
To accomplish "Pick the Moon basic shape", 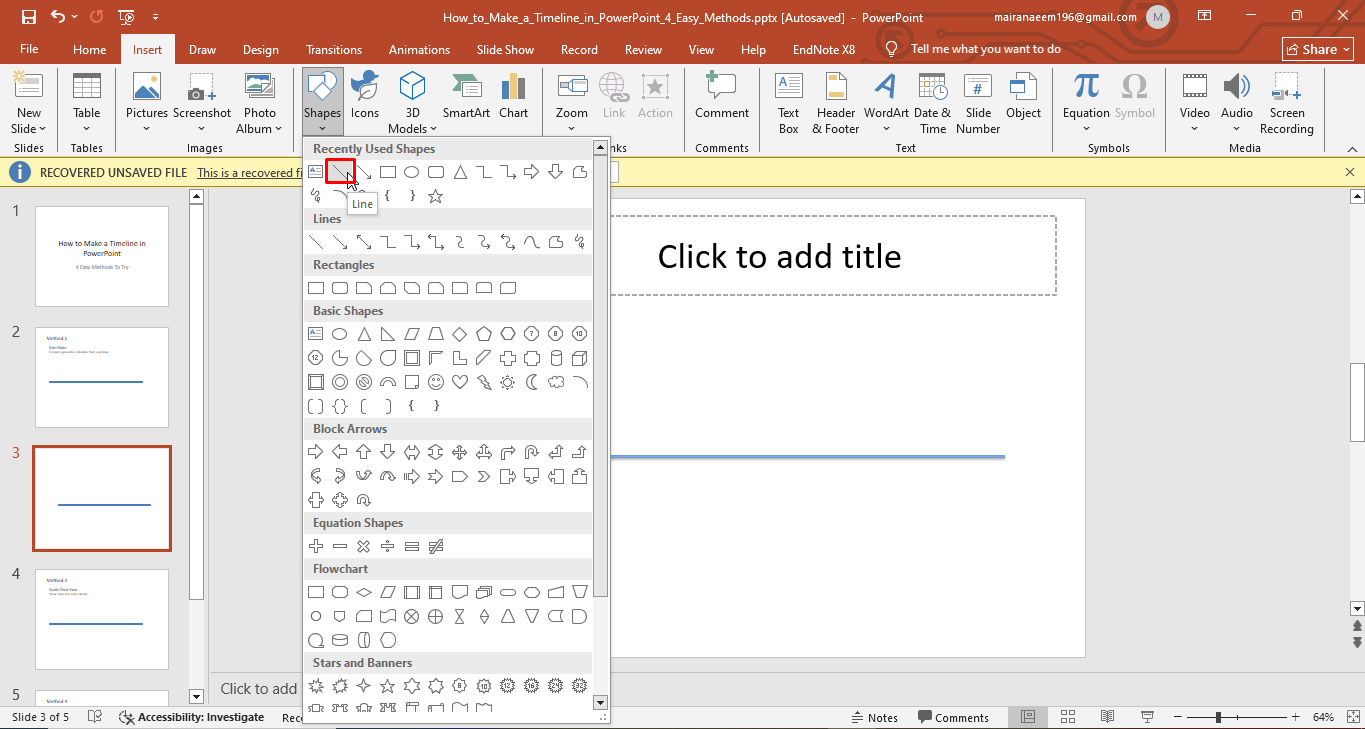I will tap(532, 382).
